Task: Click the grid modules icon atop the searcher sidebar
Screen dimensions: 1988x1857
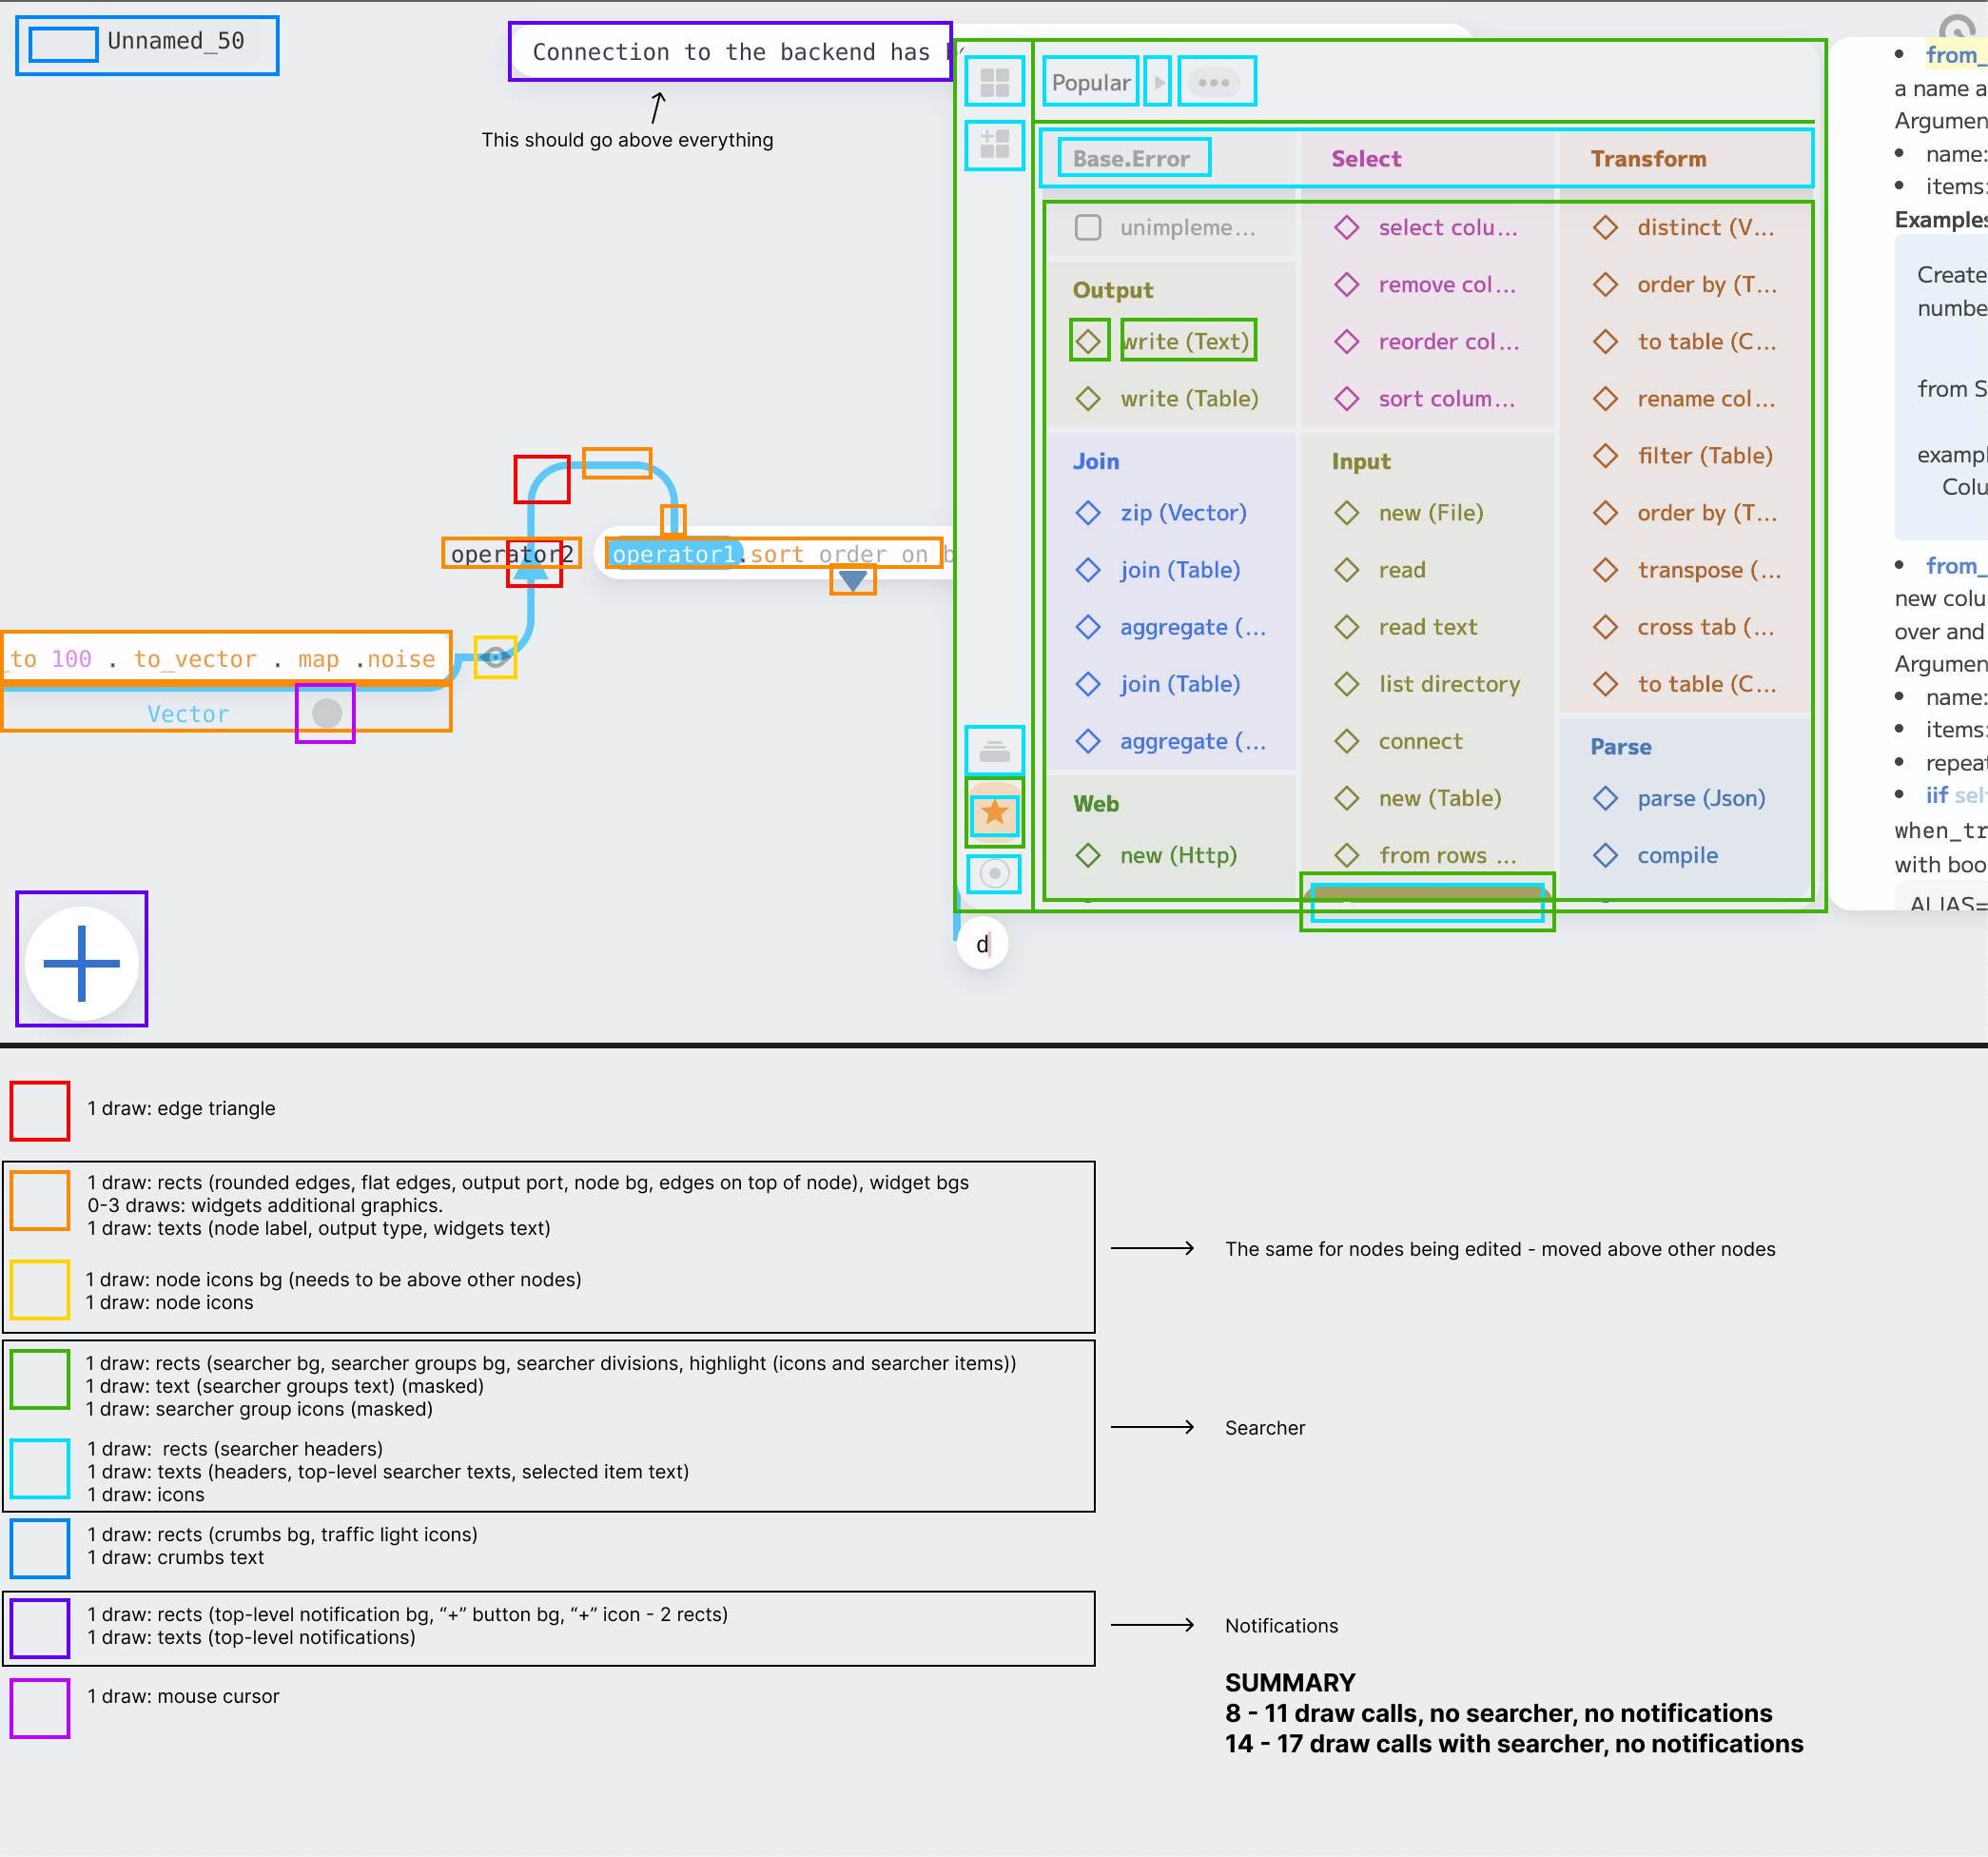Action: tap(994, 82)
